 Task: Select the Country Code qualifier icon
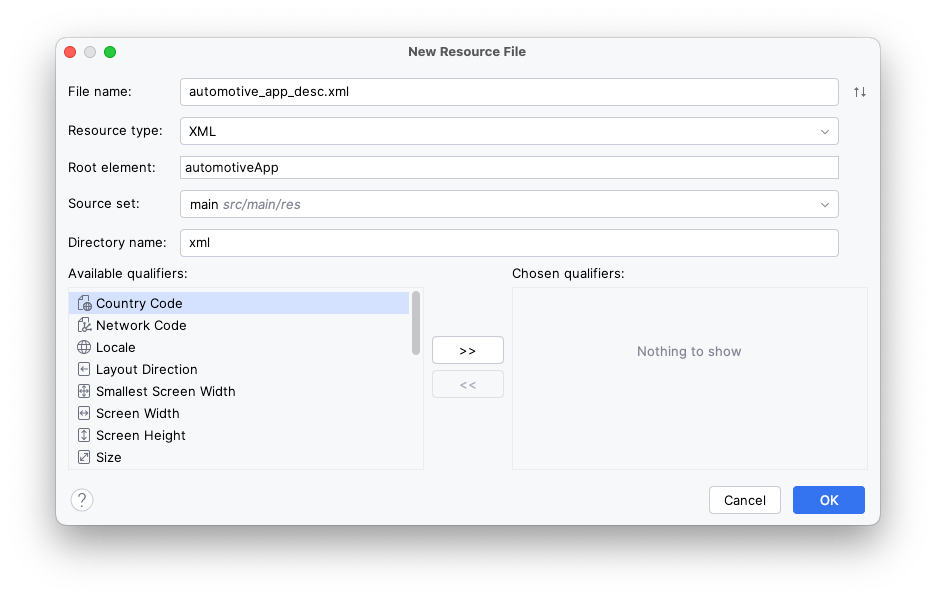pos(84,303)
